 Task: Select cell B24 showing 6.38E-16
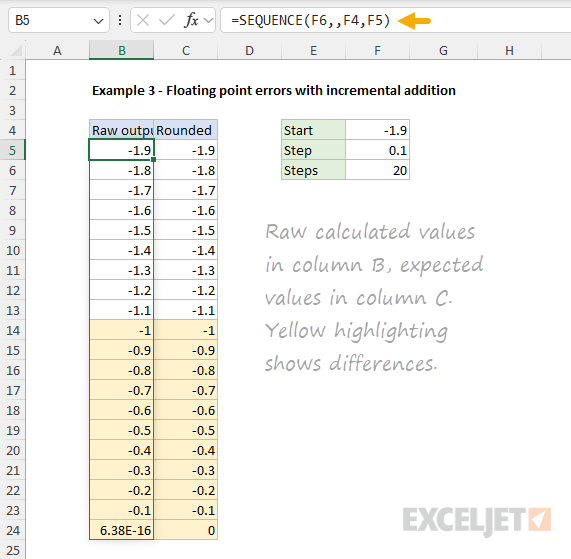tap(122, 530)
